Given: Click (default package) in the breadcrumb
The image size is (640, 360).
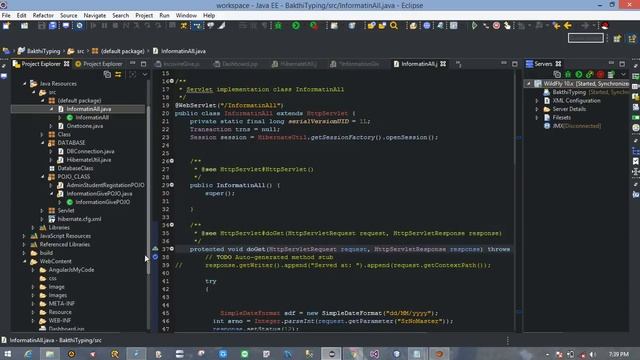Looking at the screenshot, I should click(x=122, y=51).
